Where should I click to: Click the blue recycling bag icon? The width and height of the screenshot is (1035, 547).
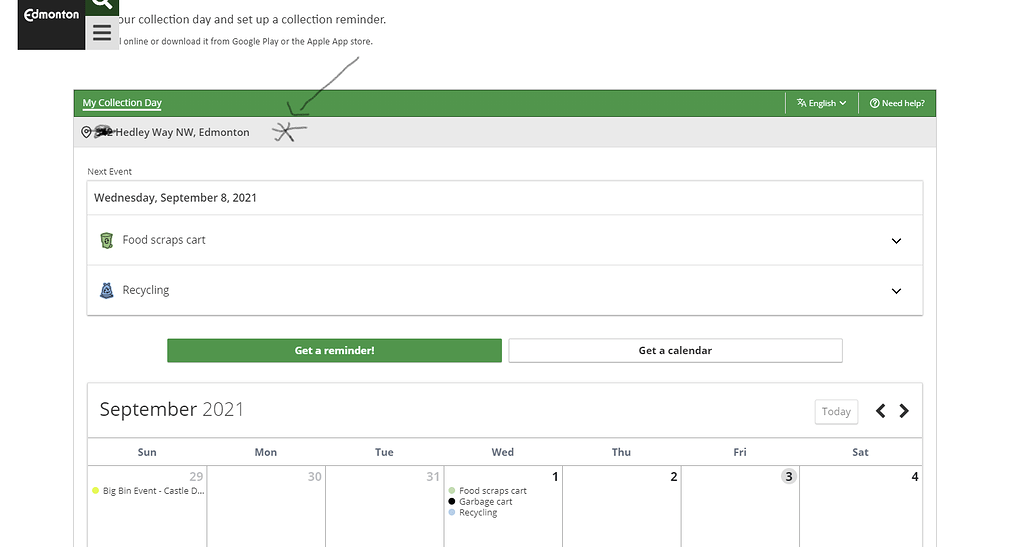click(106, 290)
